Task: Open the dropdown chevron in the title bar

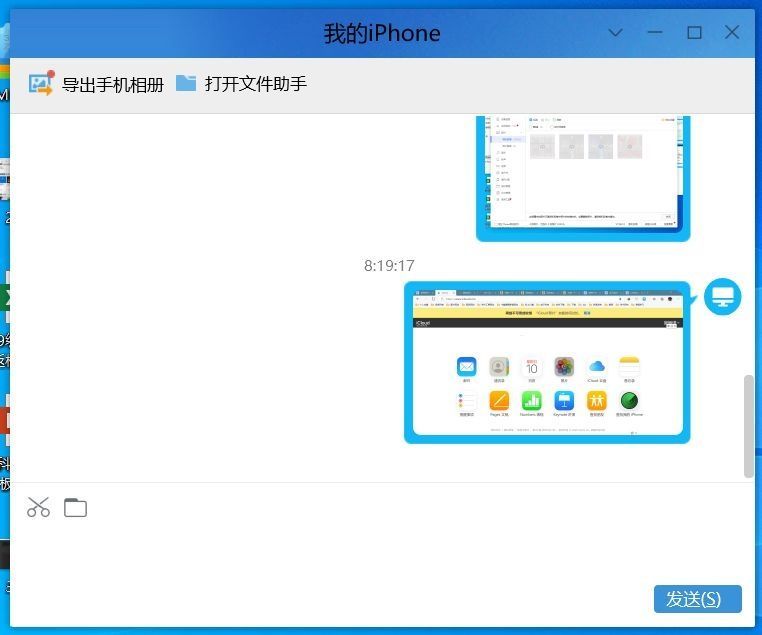Action: point(616,33)
